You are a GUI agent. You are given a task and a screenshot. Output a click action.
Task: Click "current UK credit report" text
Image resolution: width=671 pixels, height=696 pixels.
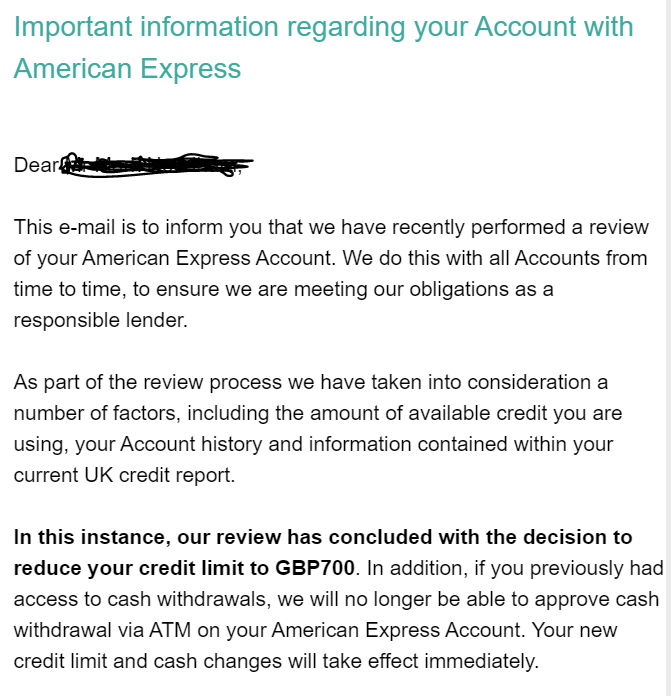tap(124, 475)
